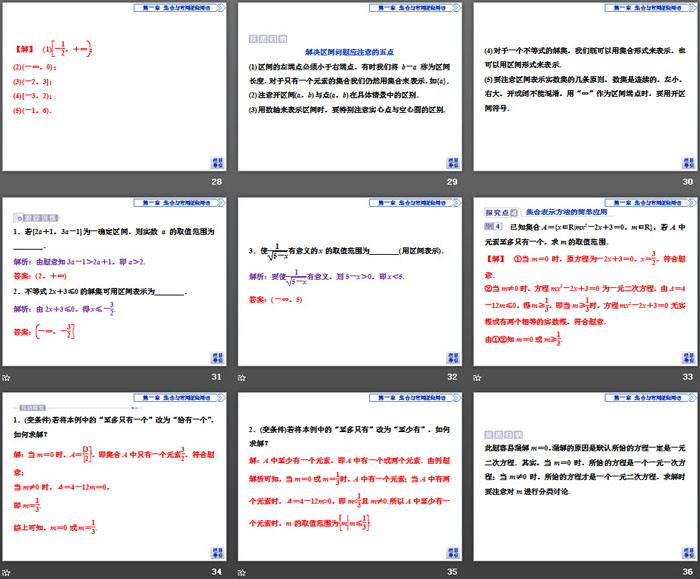Click the animation star icon under slide 33
This screenshot has height=579, width=700.
(x=479, y=377)
